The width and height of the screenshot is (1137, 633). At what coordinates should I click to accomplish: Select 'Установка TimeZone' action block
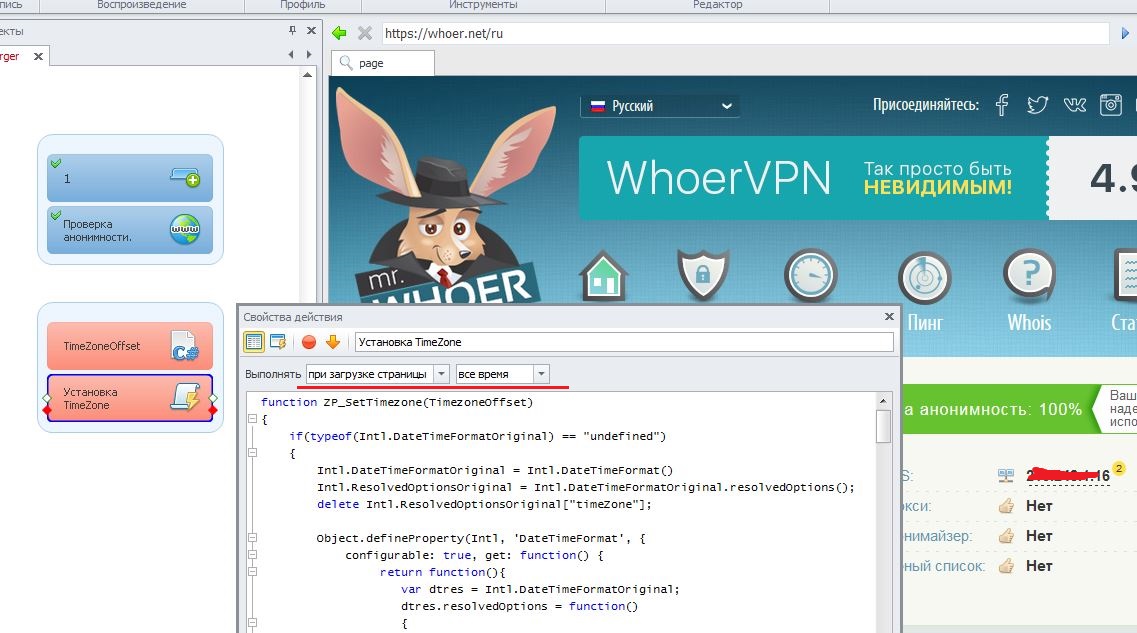[130, 398]
